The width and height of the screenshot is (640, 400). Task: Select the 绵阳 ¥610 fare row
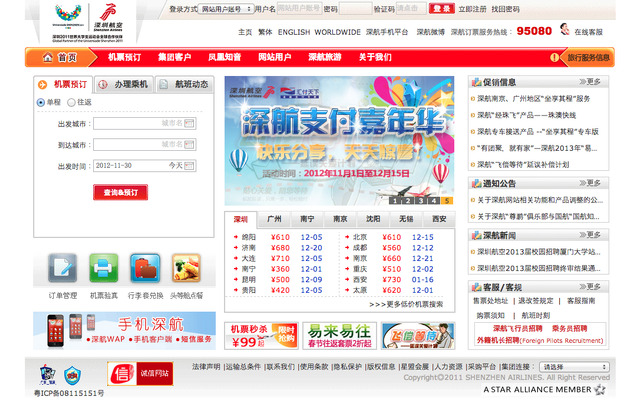pyautogui.click(x=278, y=237)
